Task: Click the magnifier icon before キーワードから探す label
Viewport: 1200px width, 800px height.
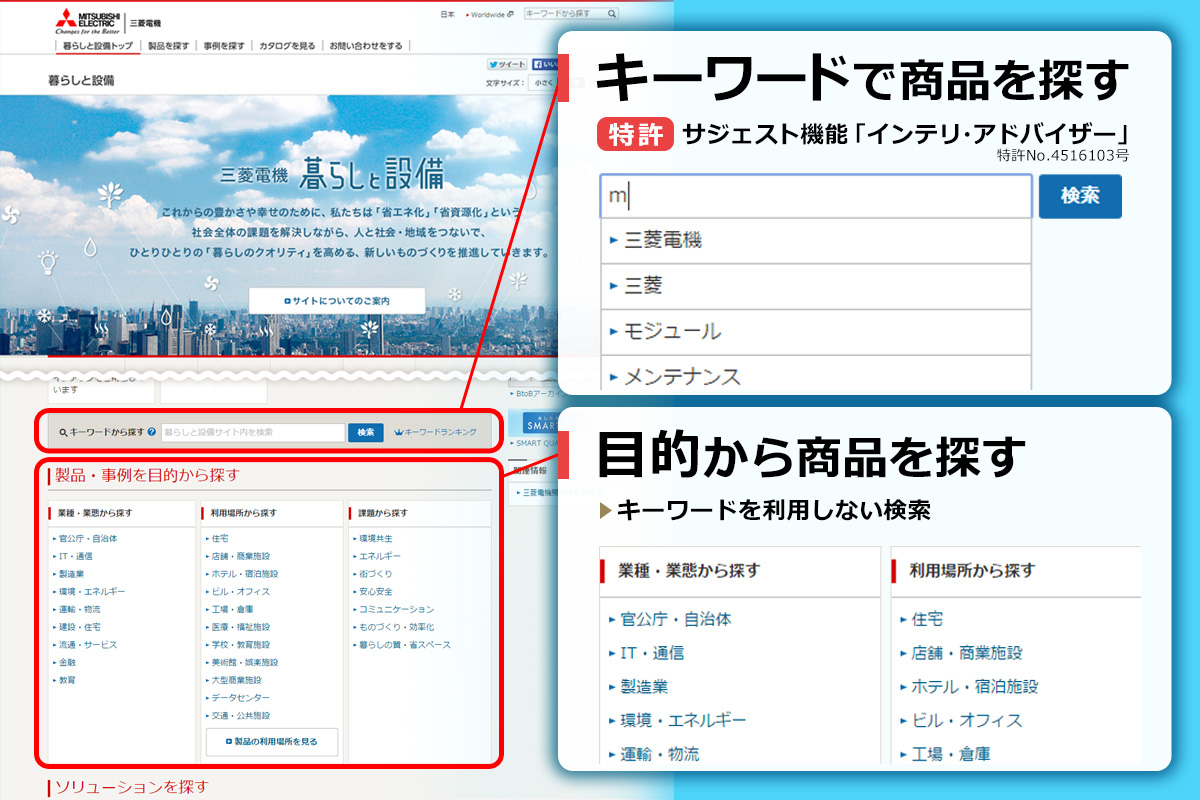Action: tap(63, 432)
